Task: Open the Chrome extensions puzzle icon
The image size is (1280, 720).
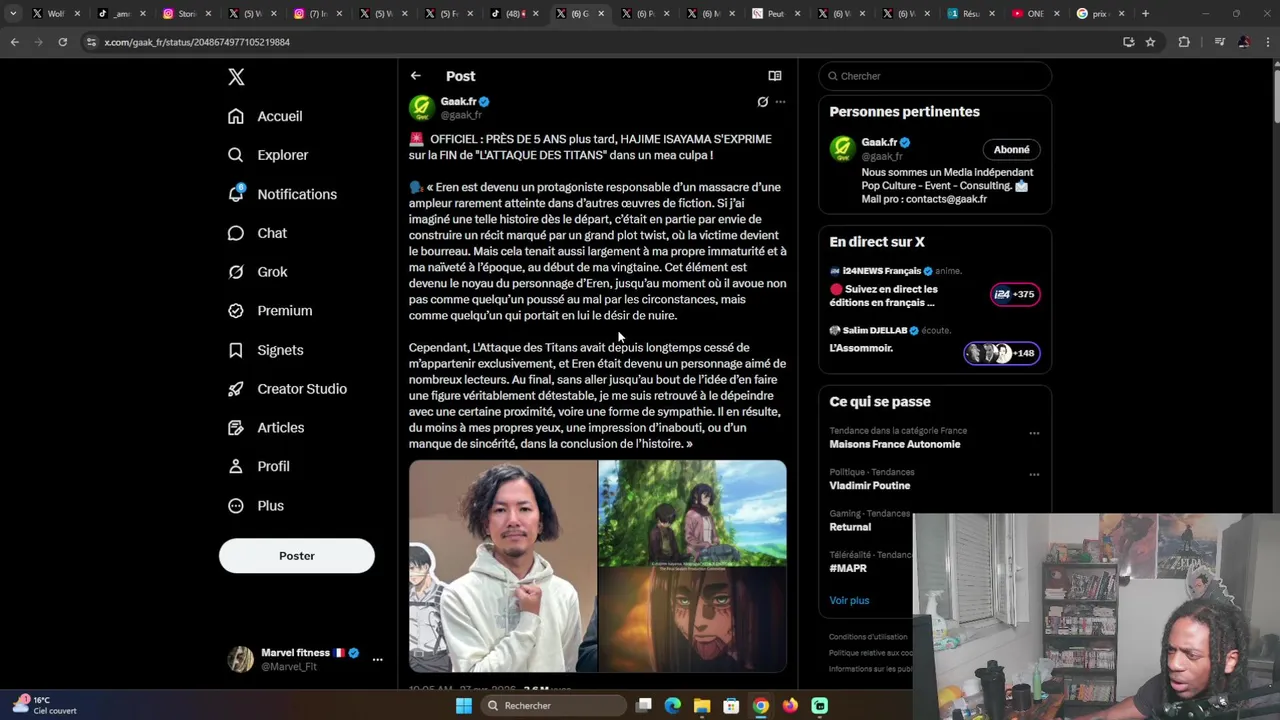Action: pos(1184,42)
